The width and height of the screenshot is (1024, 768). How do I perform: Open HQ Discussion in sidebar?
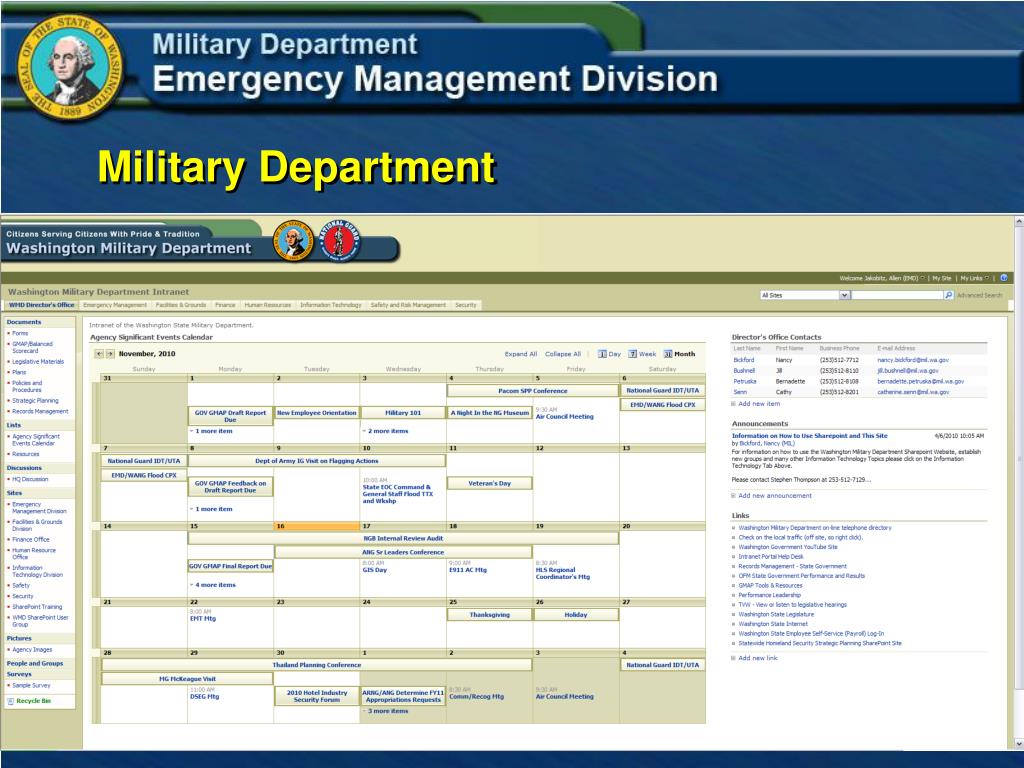pos(30,479)
